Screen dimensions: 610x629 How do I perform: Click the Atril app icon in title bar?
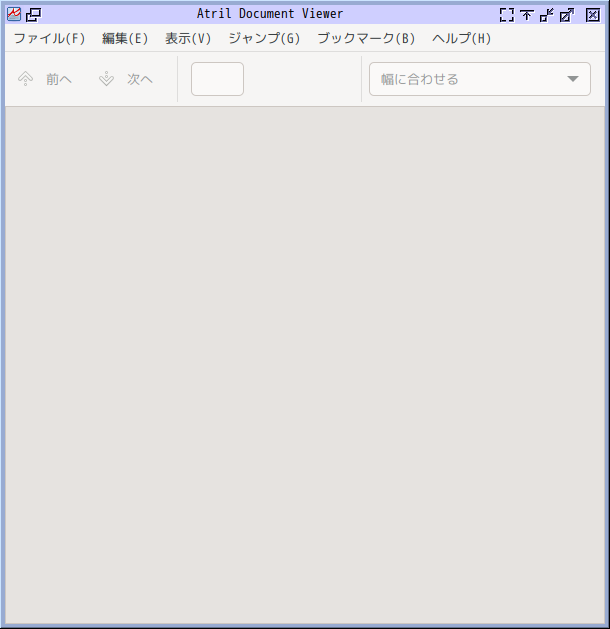[x=14, y=15]
